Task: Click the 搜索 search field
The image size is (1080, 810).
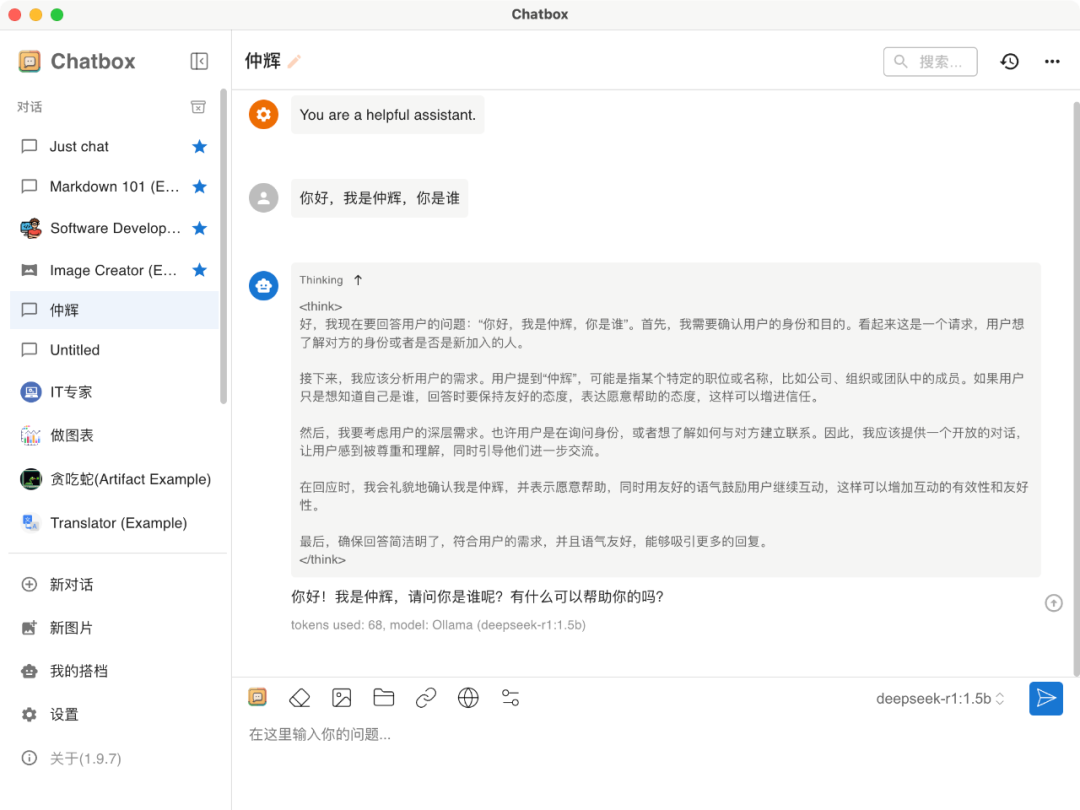Action: [x=930, y=61]
